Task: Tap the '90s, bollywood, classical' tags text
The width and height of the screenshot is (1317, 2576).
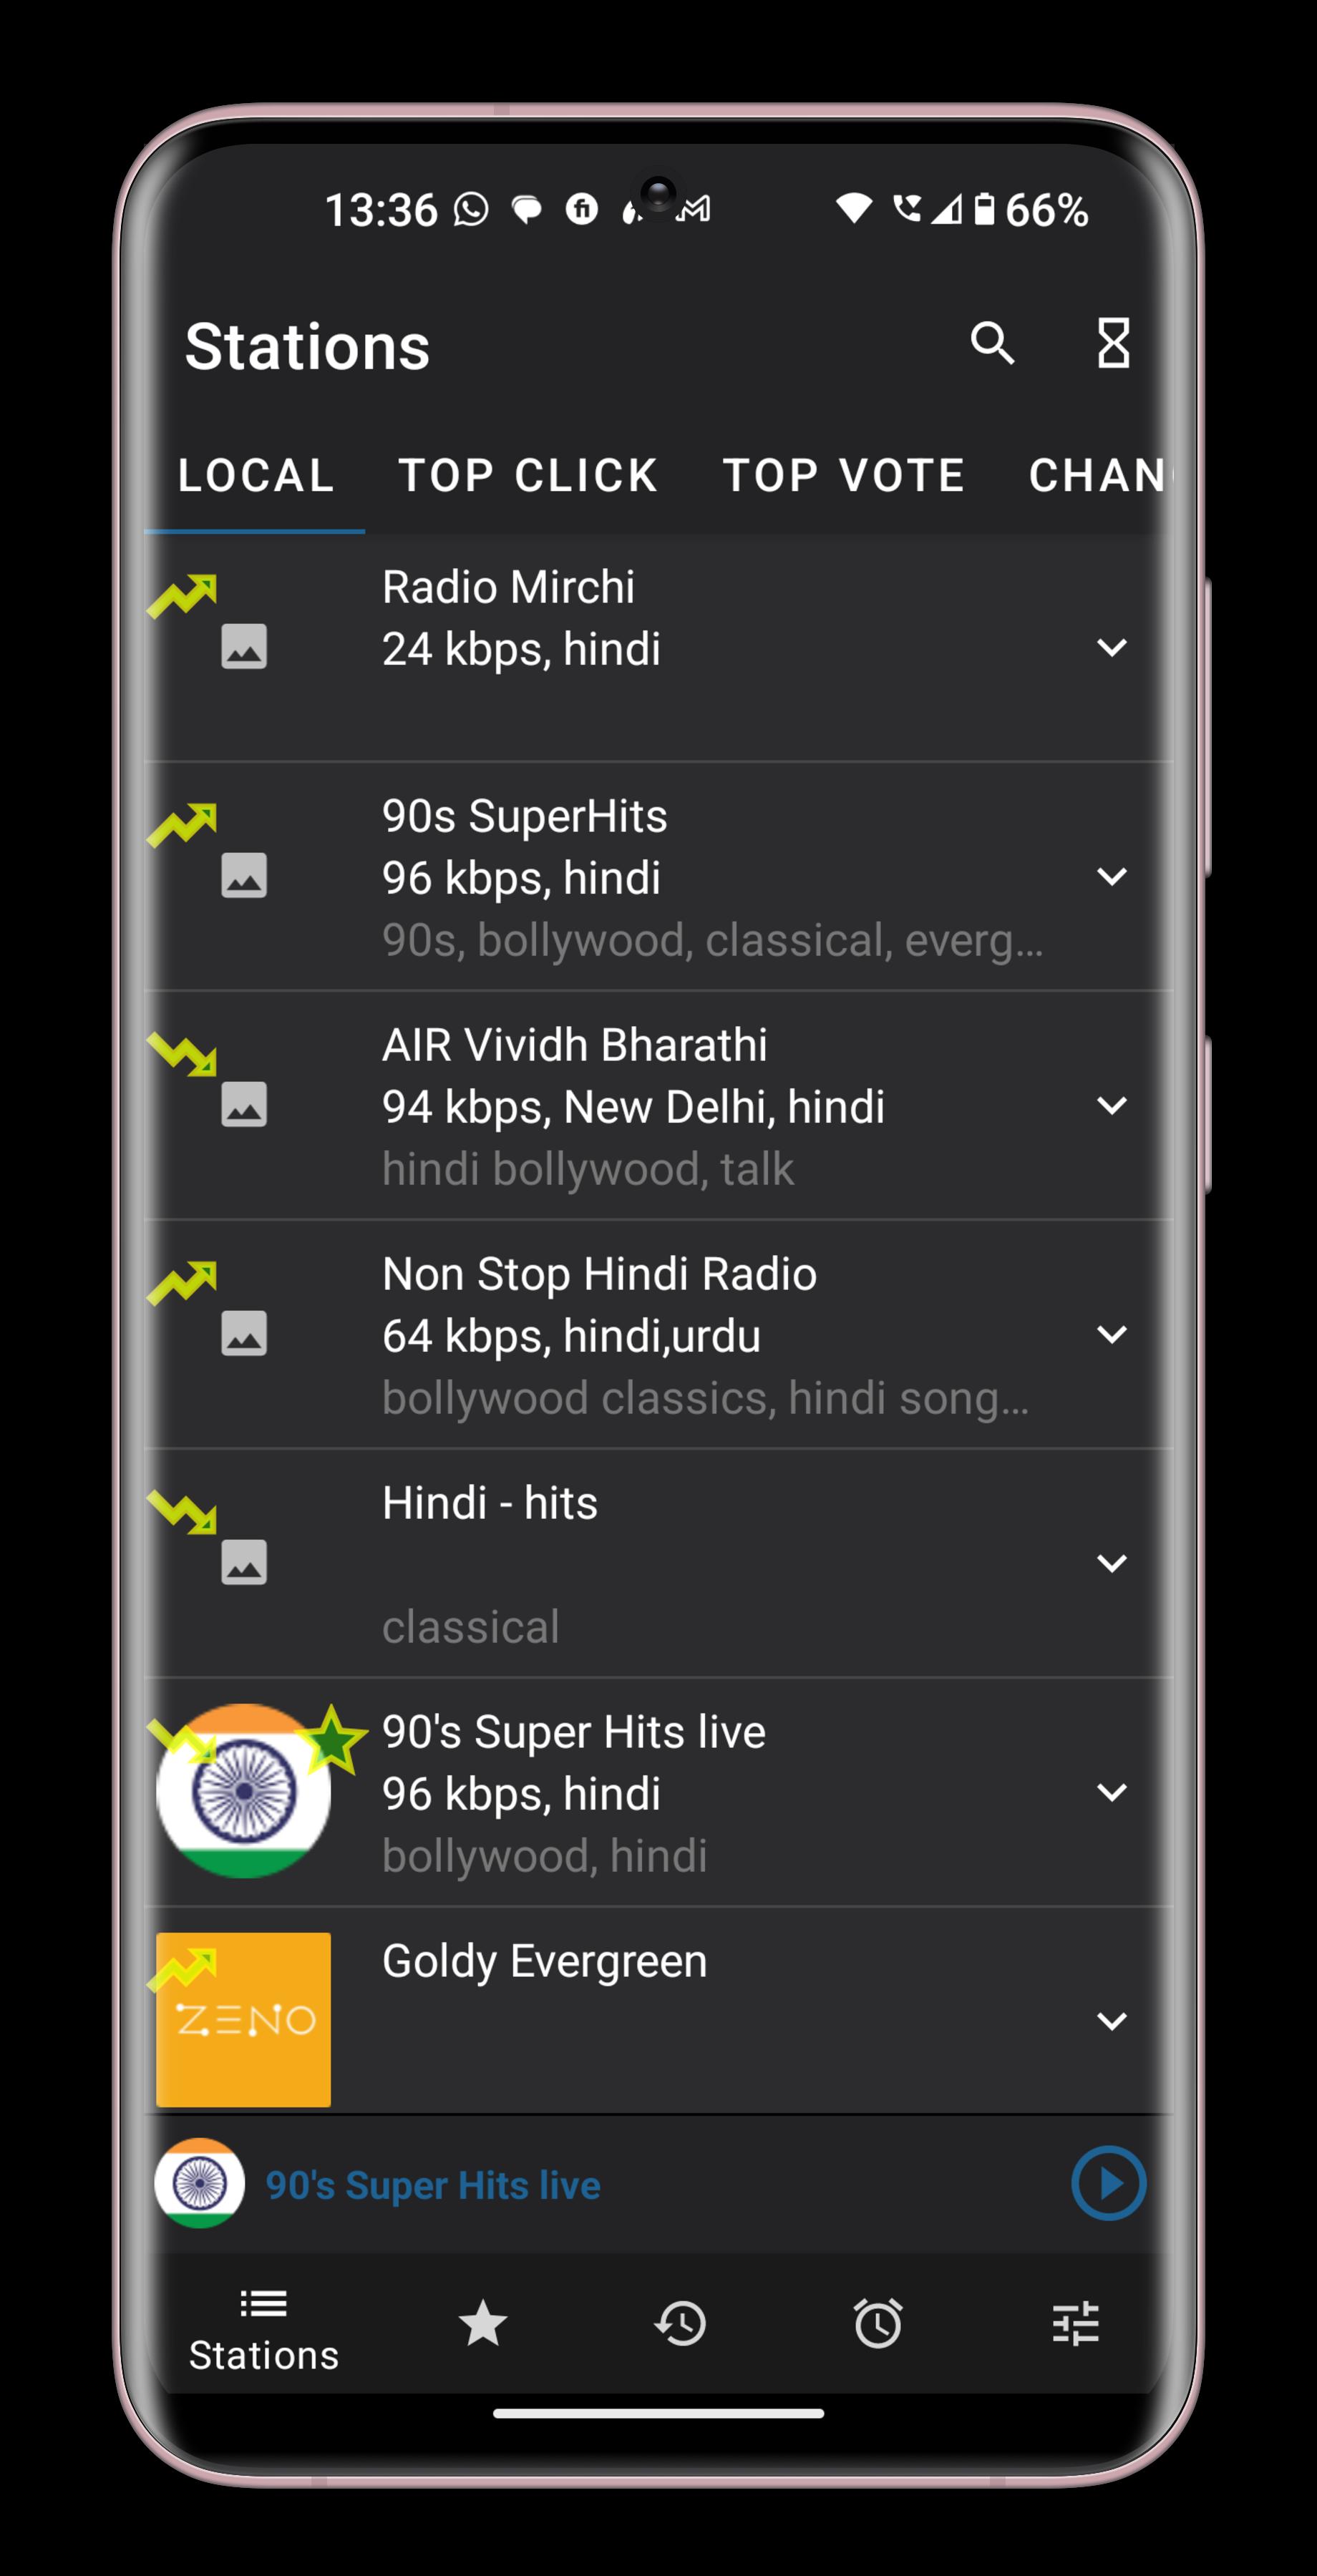Action: coord(712,940)
